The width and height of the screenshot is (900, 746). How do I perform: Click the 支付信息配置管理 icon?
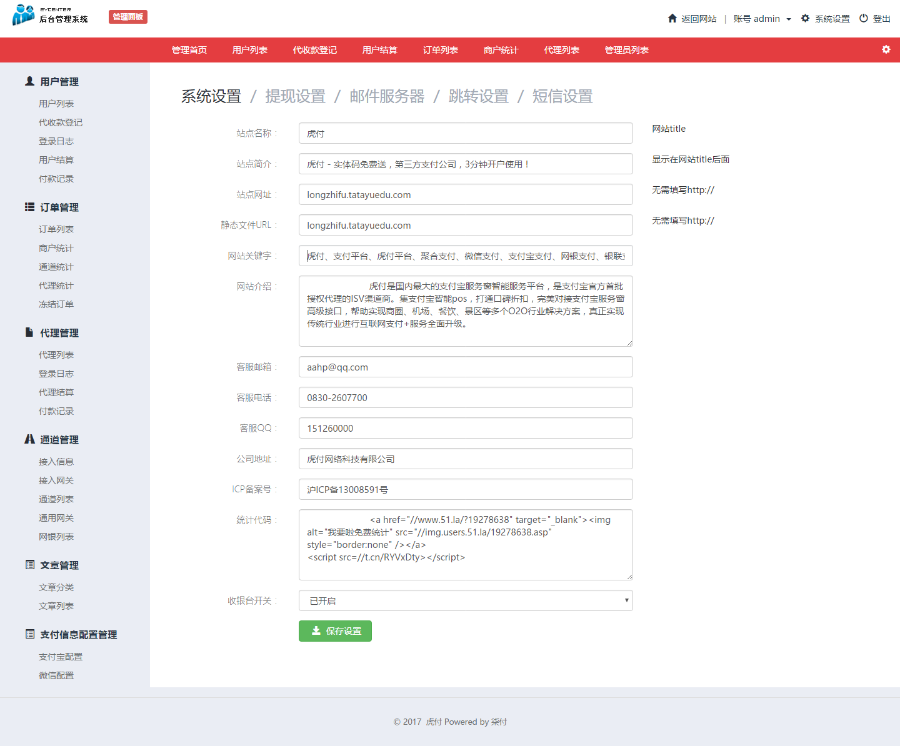30,634
